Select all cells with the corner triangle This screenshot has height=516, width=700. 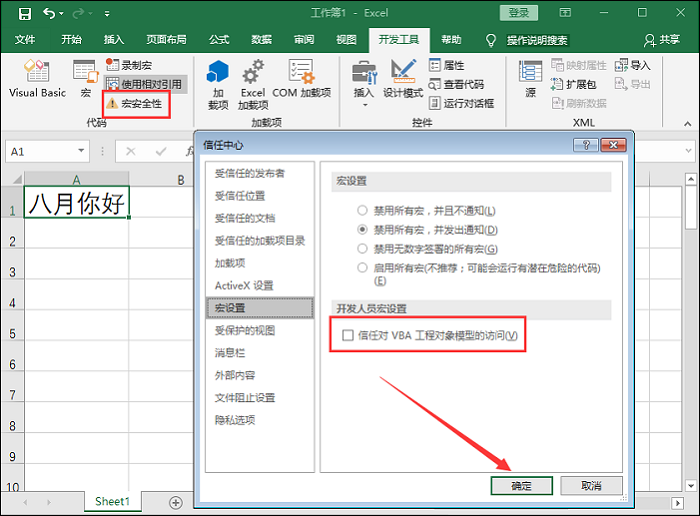[15, 179]
